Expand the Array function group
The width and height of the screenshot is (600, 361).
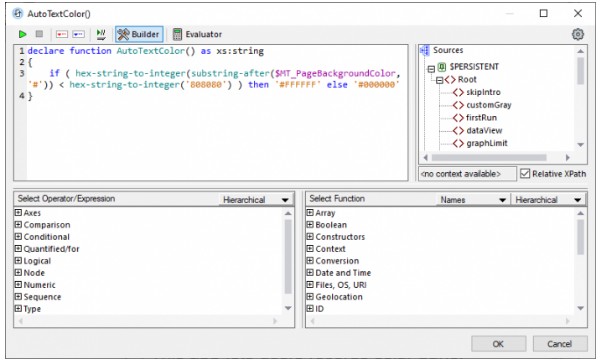310,212
